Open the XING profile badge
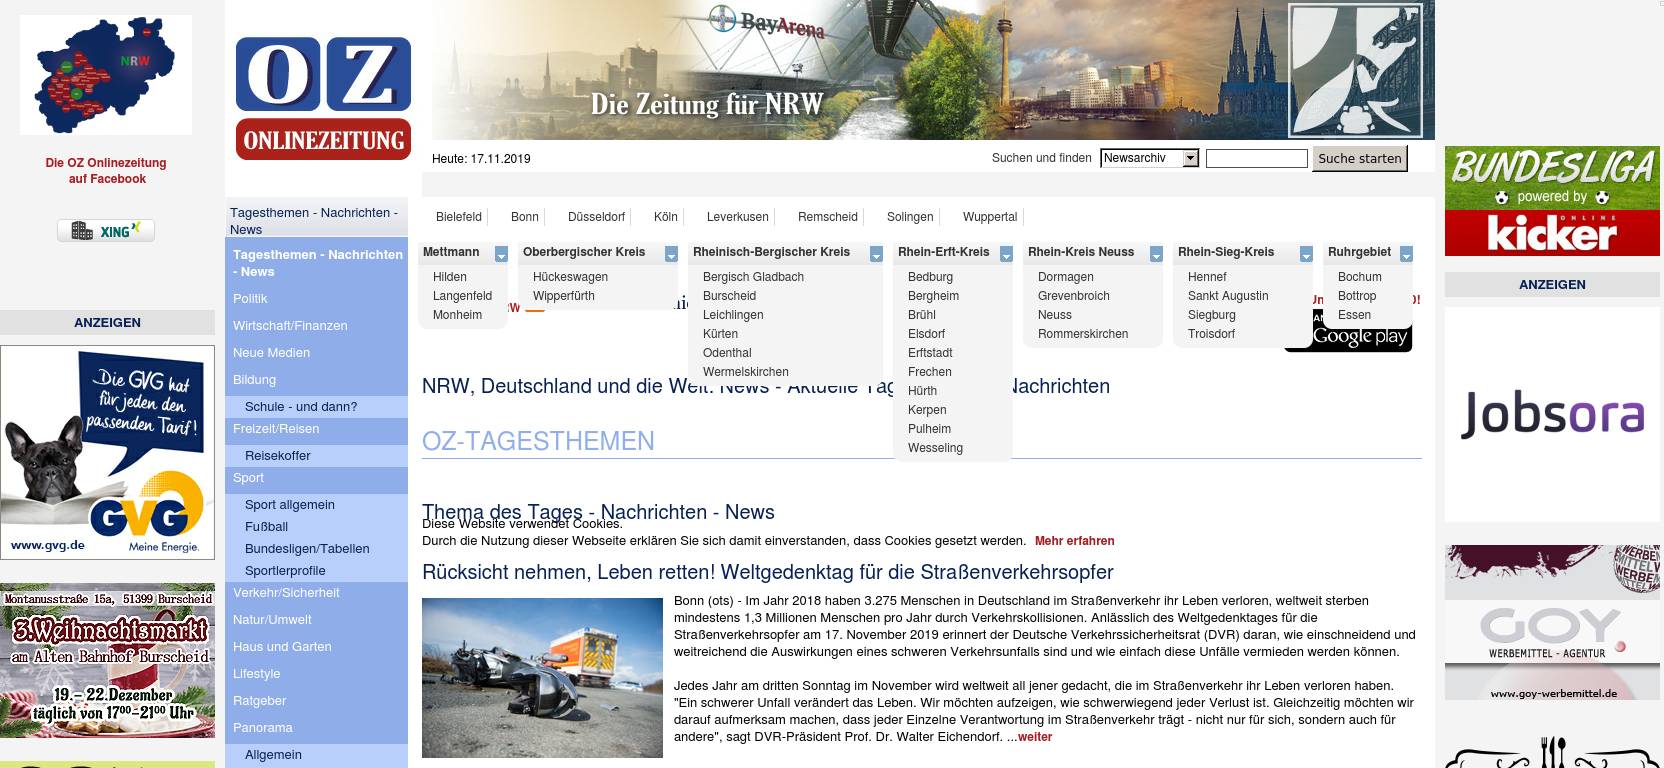 [x=106, y=231]
